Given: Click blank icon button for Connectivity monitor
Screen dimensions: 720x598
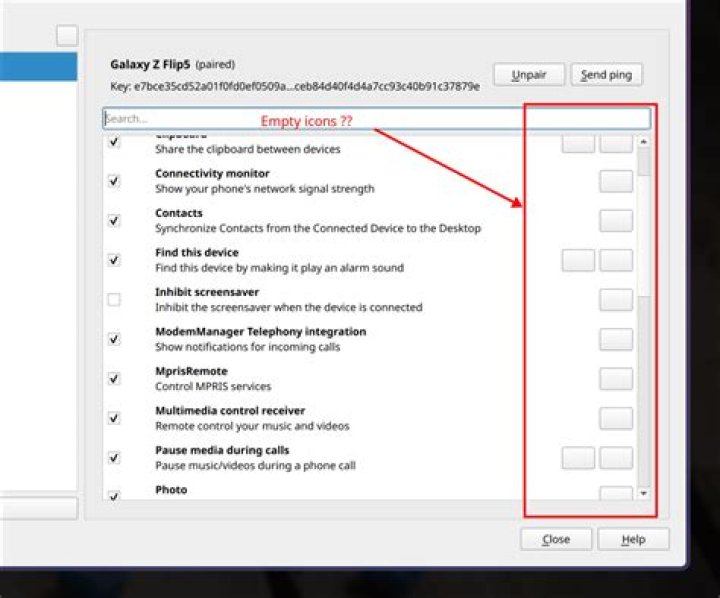Looking at the screenshot, I should 616,181.
